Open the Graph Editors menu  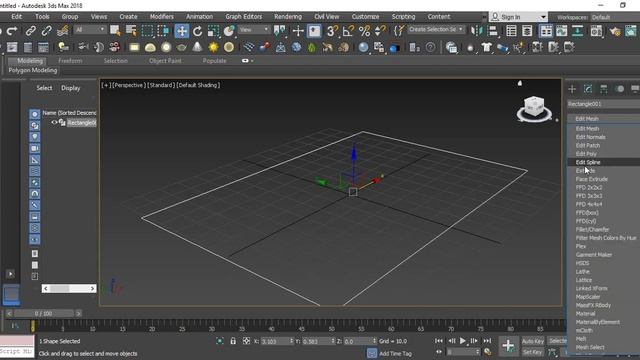pos(244,17)
